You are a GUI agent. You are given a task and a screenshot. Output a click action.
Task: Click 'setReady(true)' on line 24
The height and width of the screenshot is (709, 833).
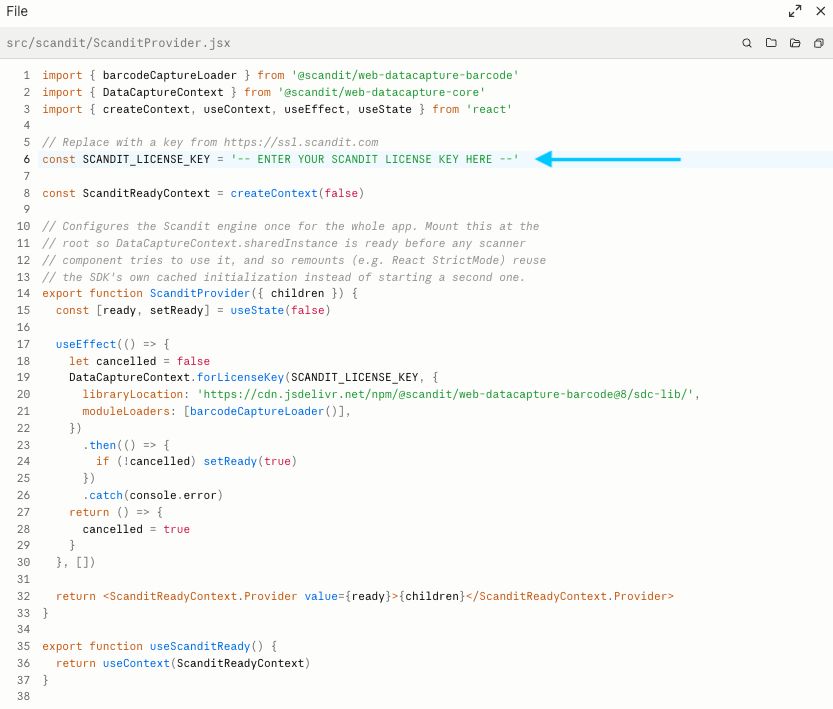click(250, 461)
